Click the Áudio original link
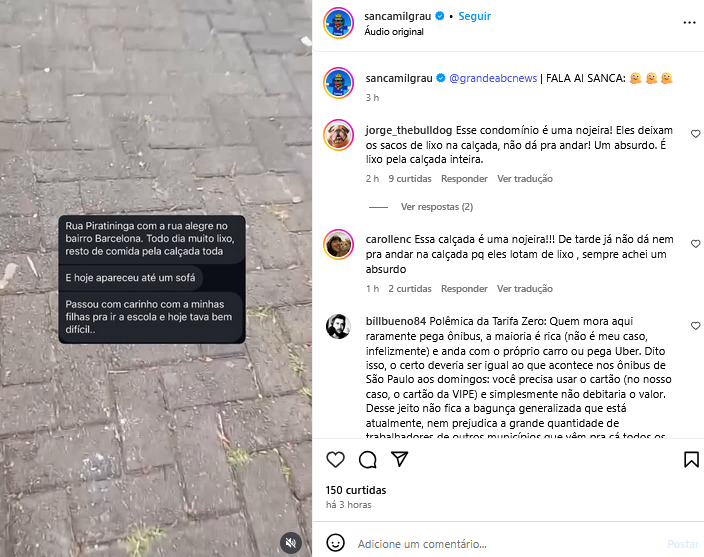Viewport: 704px width, 557px height. click(394, 31)
